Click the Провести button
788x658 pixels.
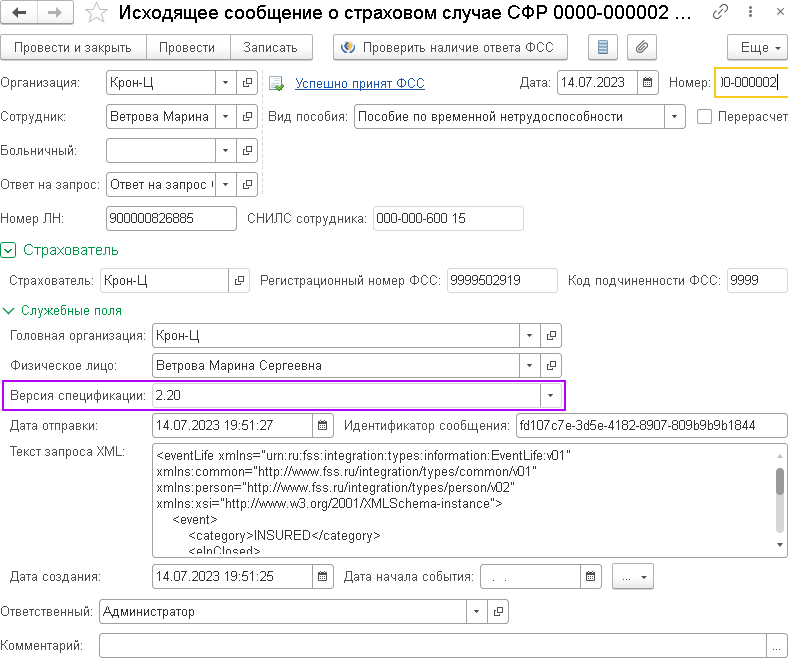[187, 47]
